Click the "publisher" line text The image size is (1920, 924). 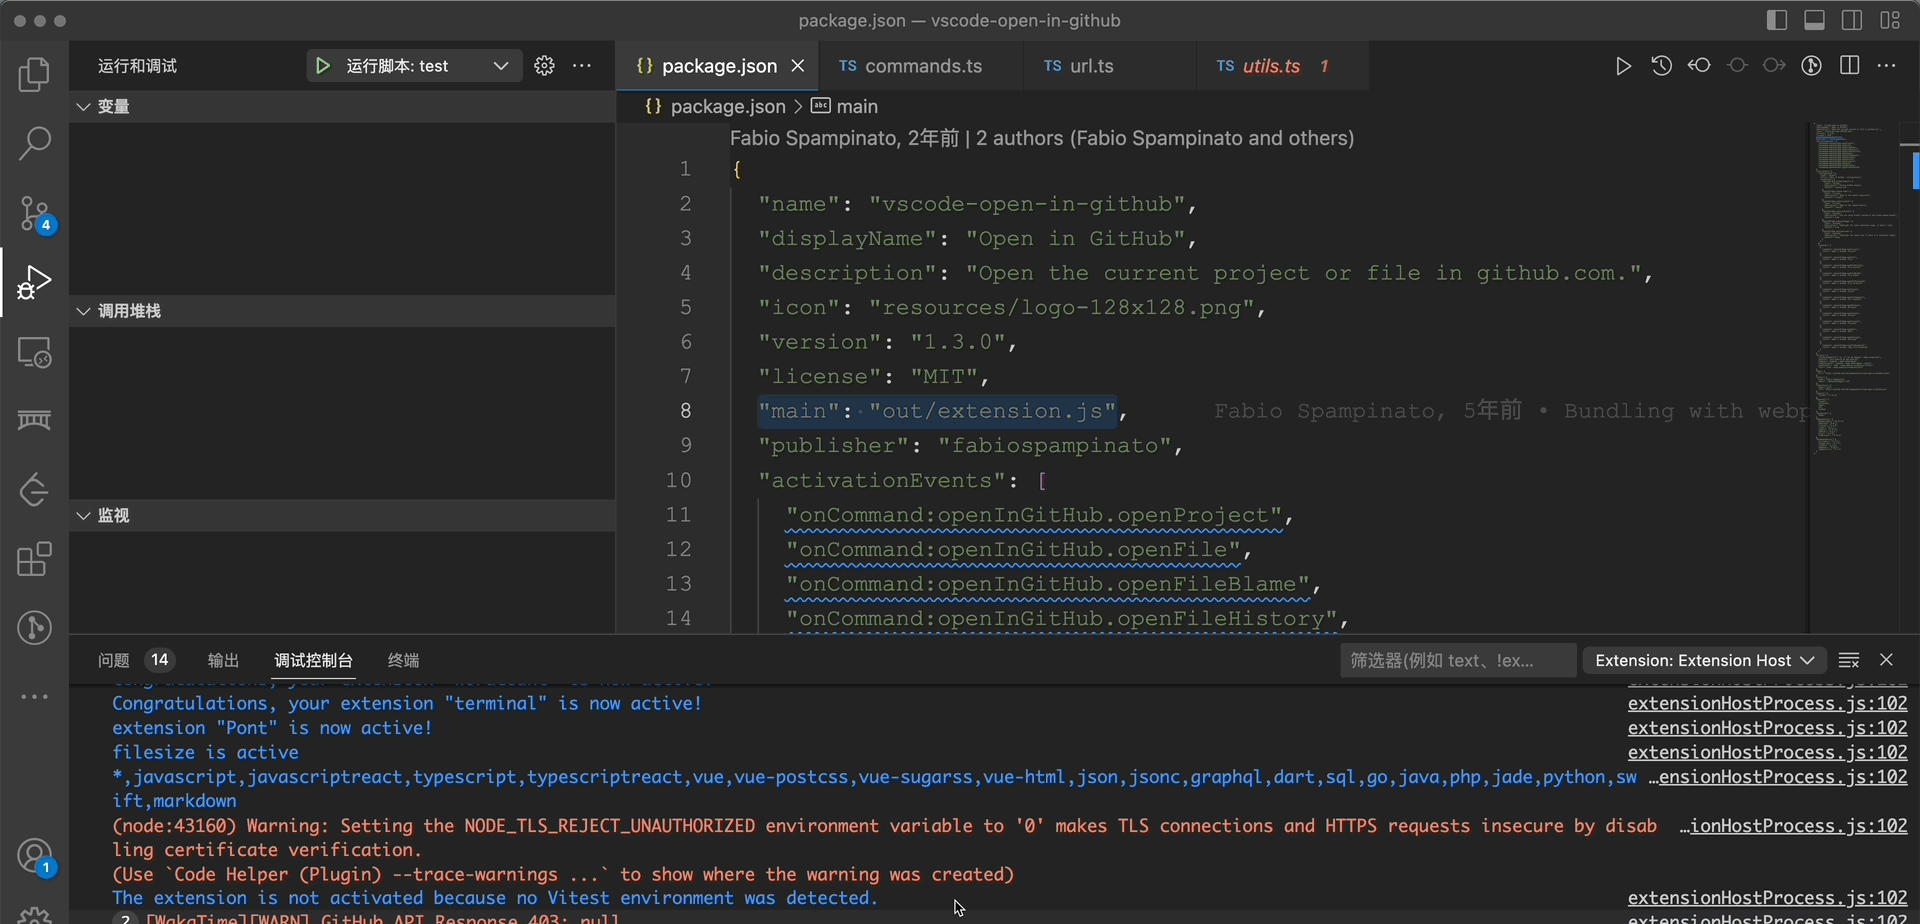[971, 446]
